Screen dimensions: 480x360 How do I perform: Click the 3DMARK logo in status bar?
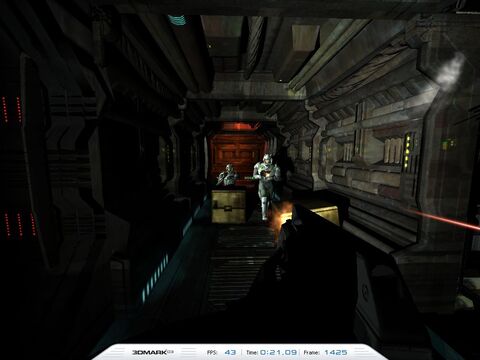coord(153,352)
